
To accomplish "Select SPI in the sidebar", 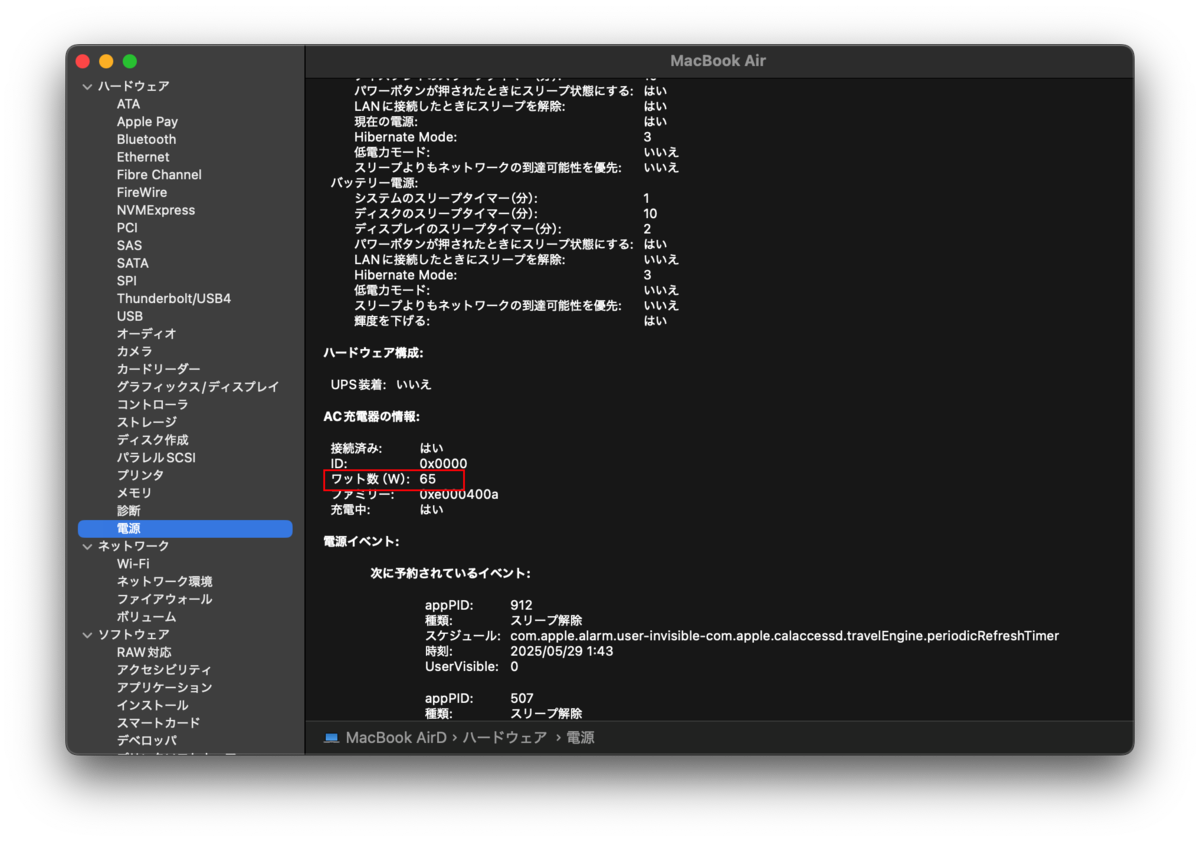I will 126,281.
